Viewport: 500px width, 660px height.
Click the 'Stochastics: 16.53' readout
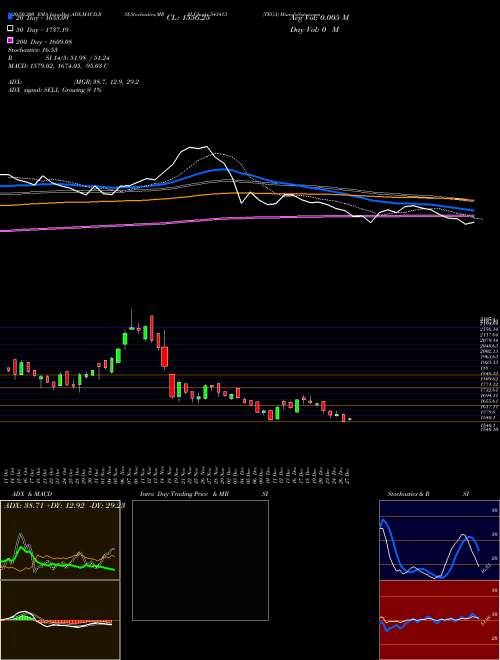click(33, 50)
